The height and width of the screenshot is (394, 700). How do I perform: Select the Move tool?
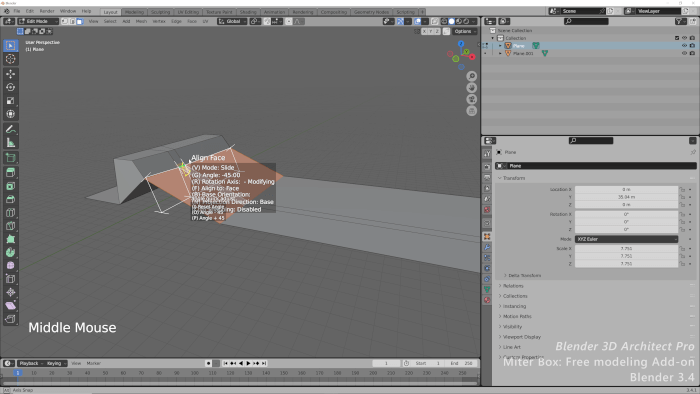point(11,74)
